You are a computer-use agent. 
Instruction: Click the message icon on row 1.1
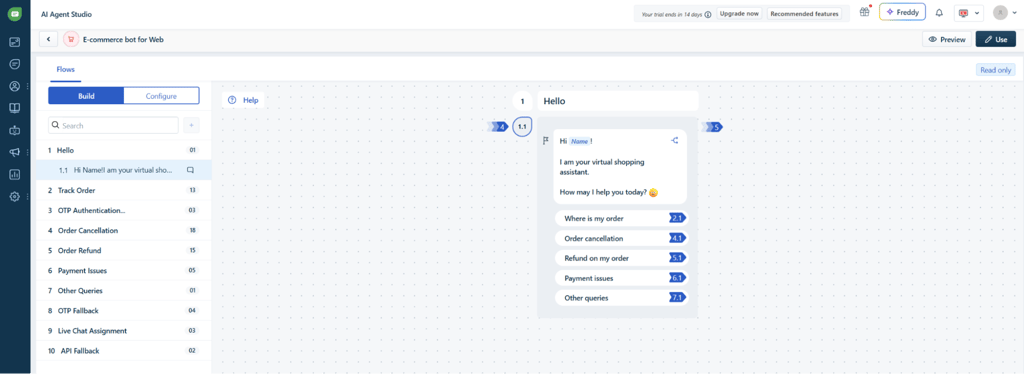pos(191,170)
